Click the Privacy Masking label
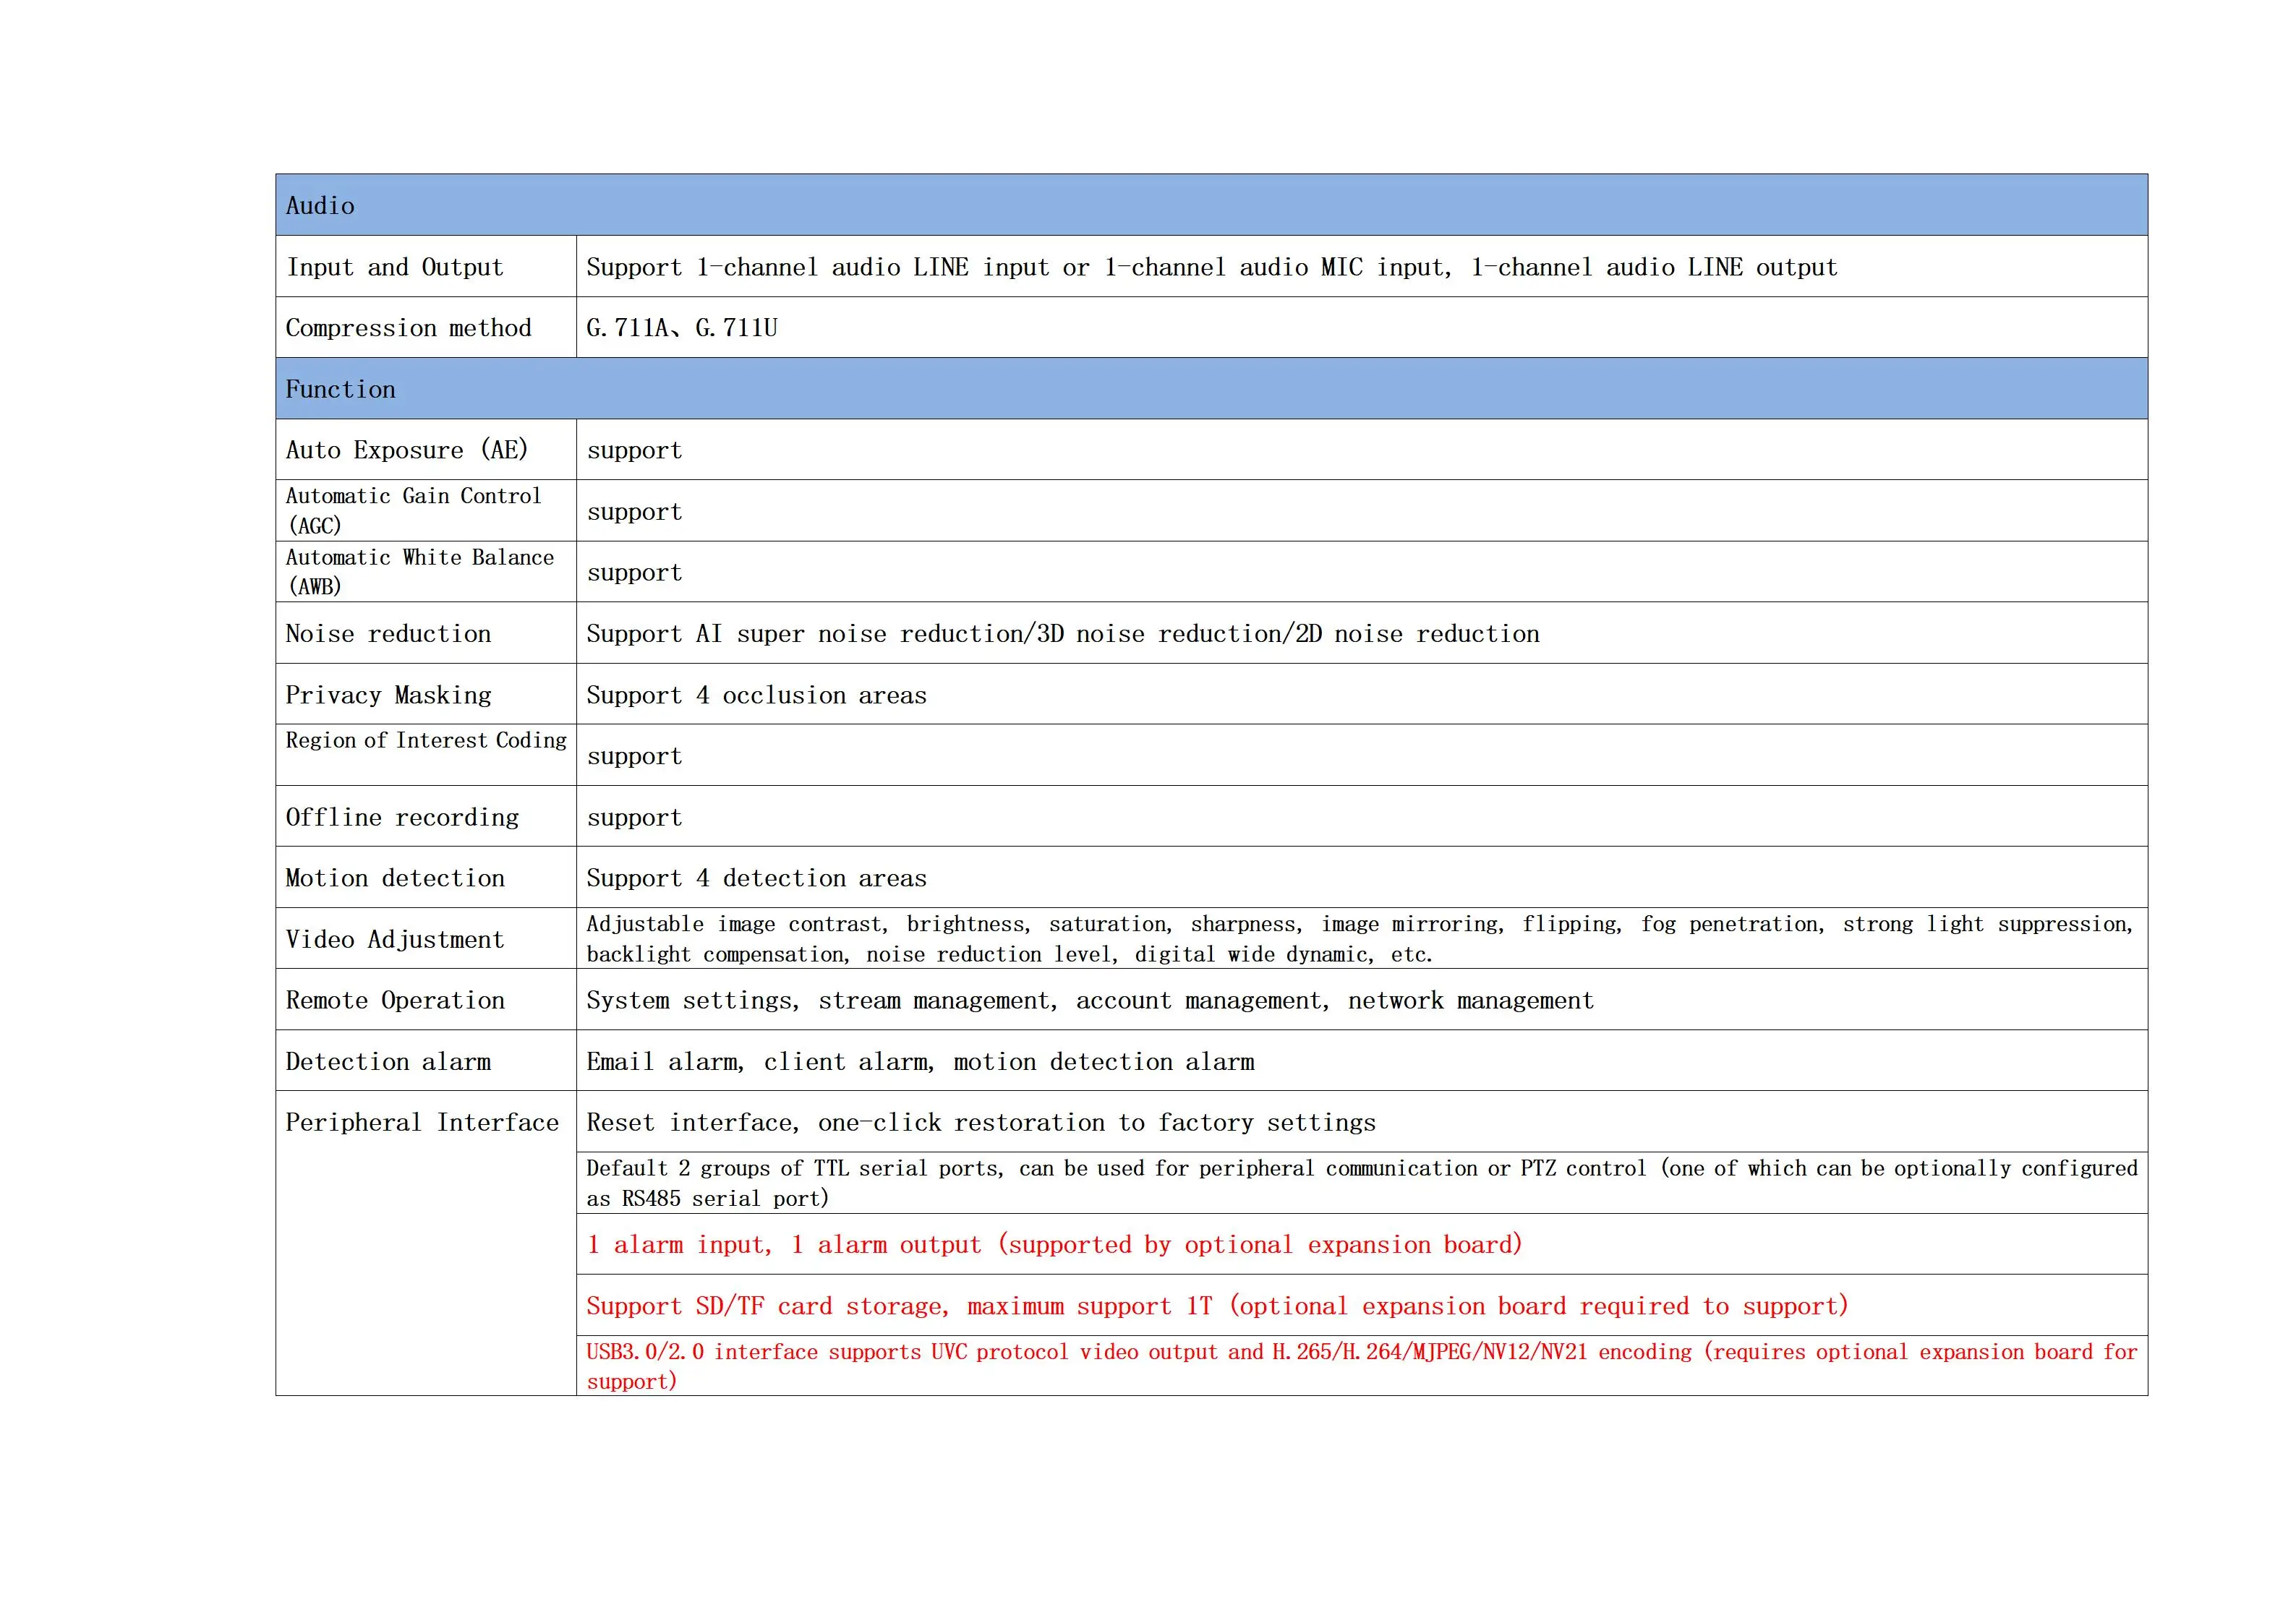Image resolution: width=2296 pixels, height=1623 pixels. point(388,695)
